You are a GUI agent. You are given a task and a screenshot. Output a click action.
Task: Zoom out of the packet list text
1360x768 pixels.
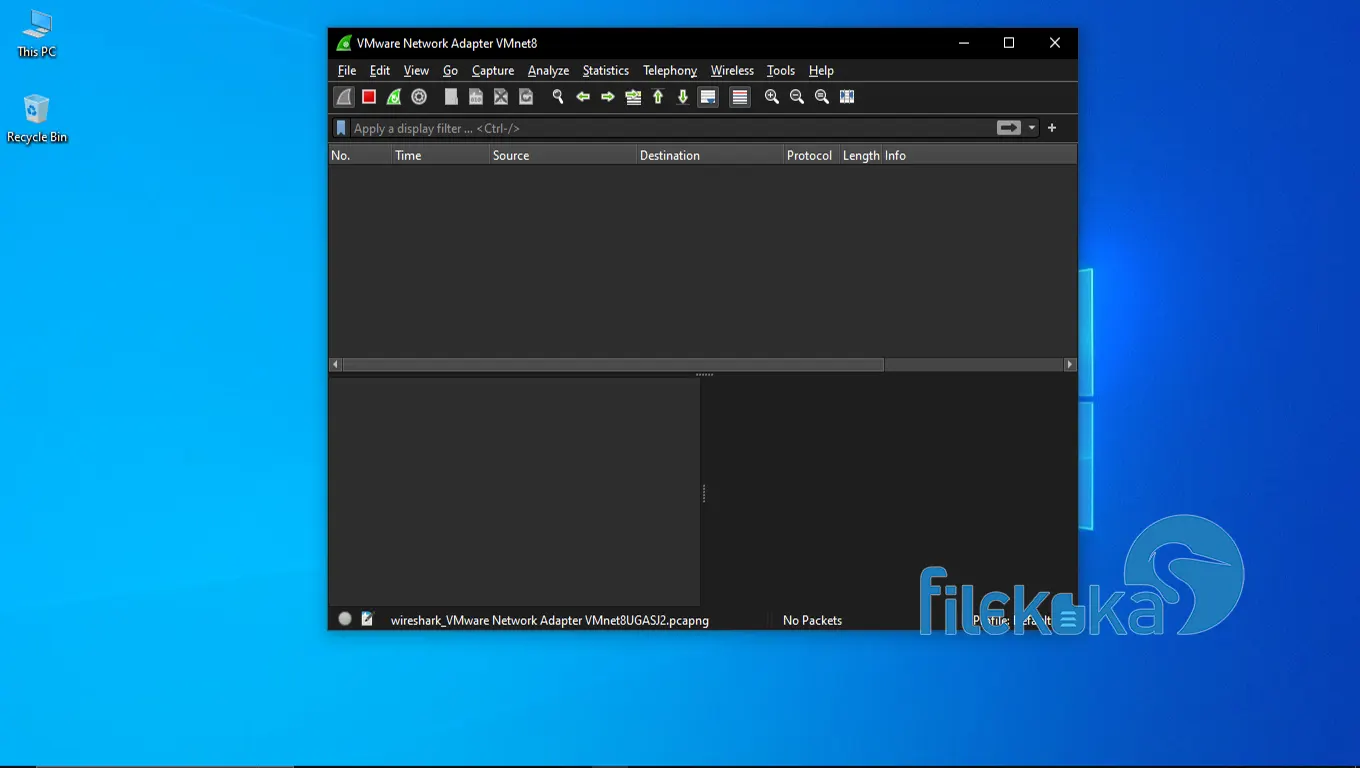coord(797,97)
